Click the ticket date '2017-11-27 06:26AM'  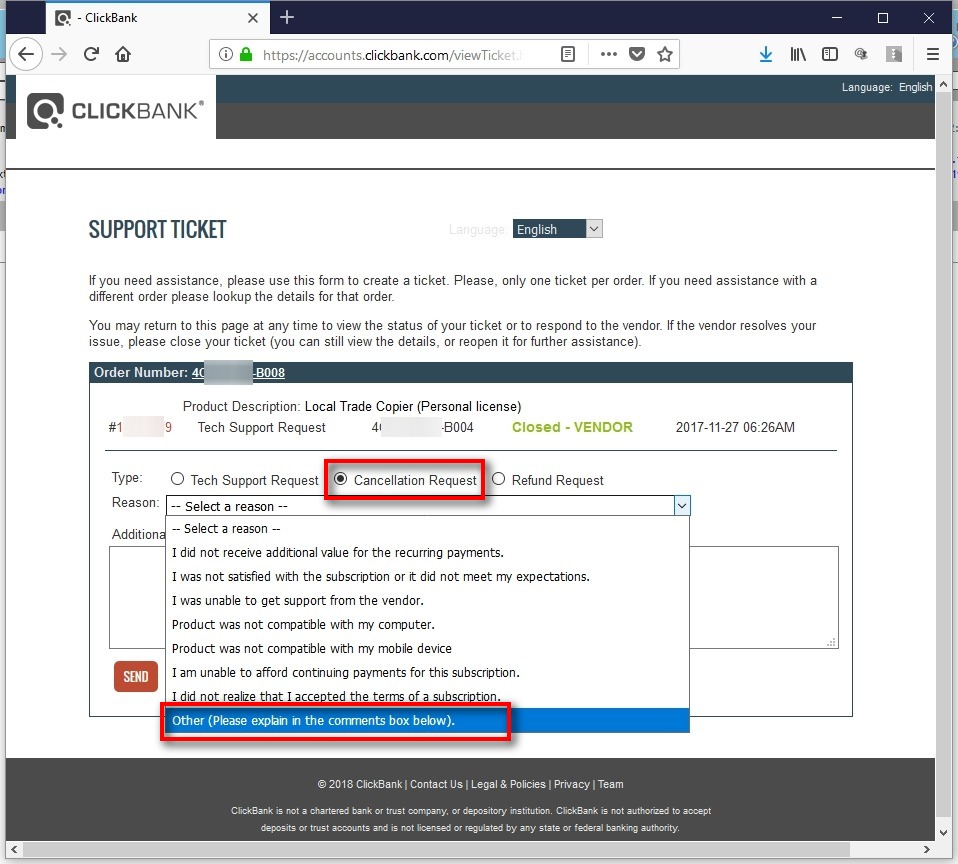pyautogui.click(x=735, y=427)
